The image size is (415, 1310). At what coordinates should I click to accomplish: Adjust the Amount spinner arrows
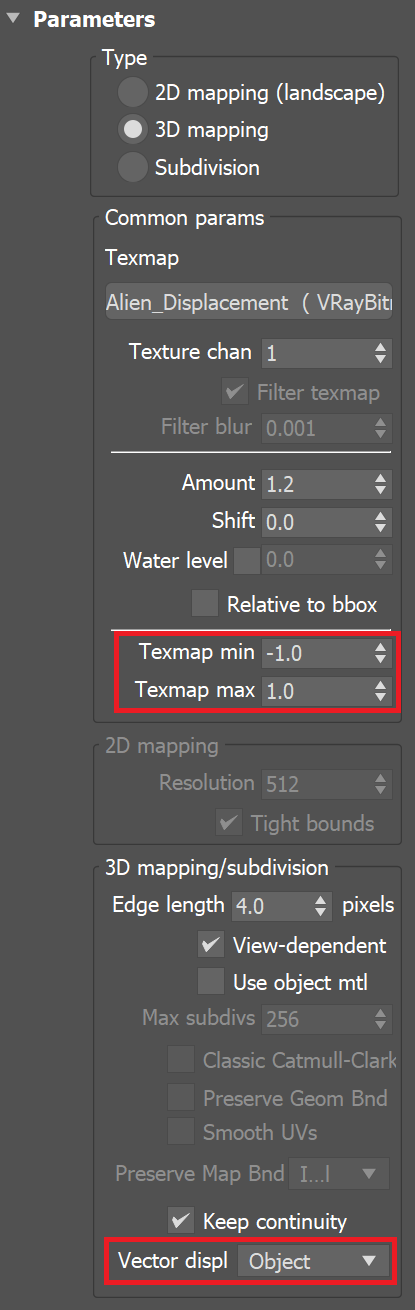click(380, 484)
